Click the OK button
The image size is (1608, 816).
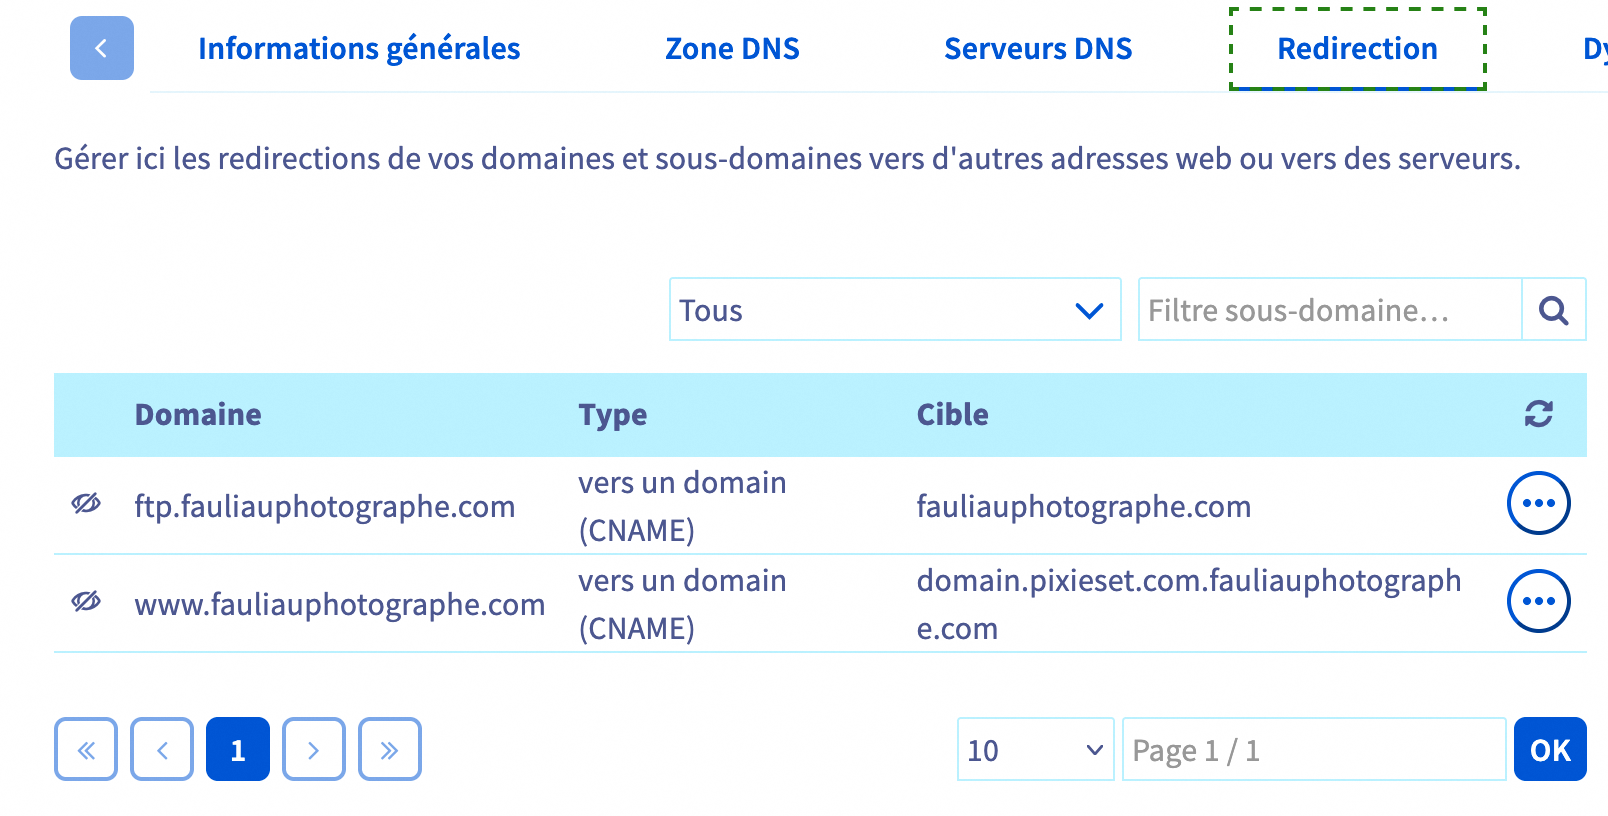[x=1550, y=749]
